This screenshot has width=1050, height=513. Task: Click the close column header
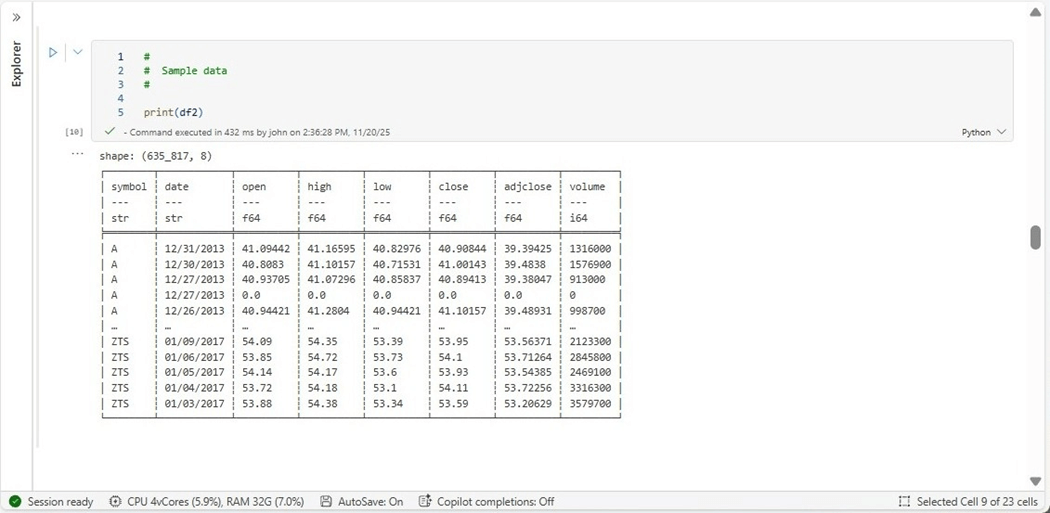[453, 187]
